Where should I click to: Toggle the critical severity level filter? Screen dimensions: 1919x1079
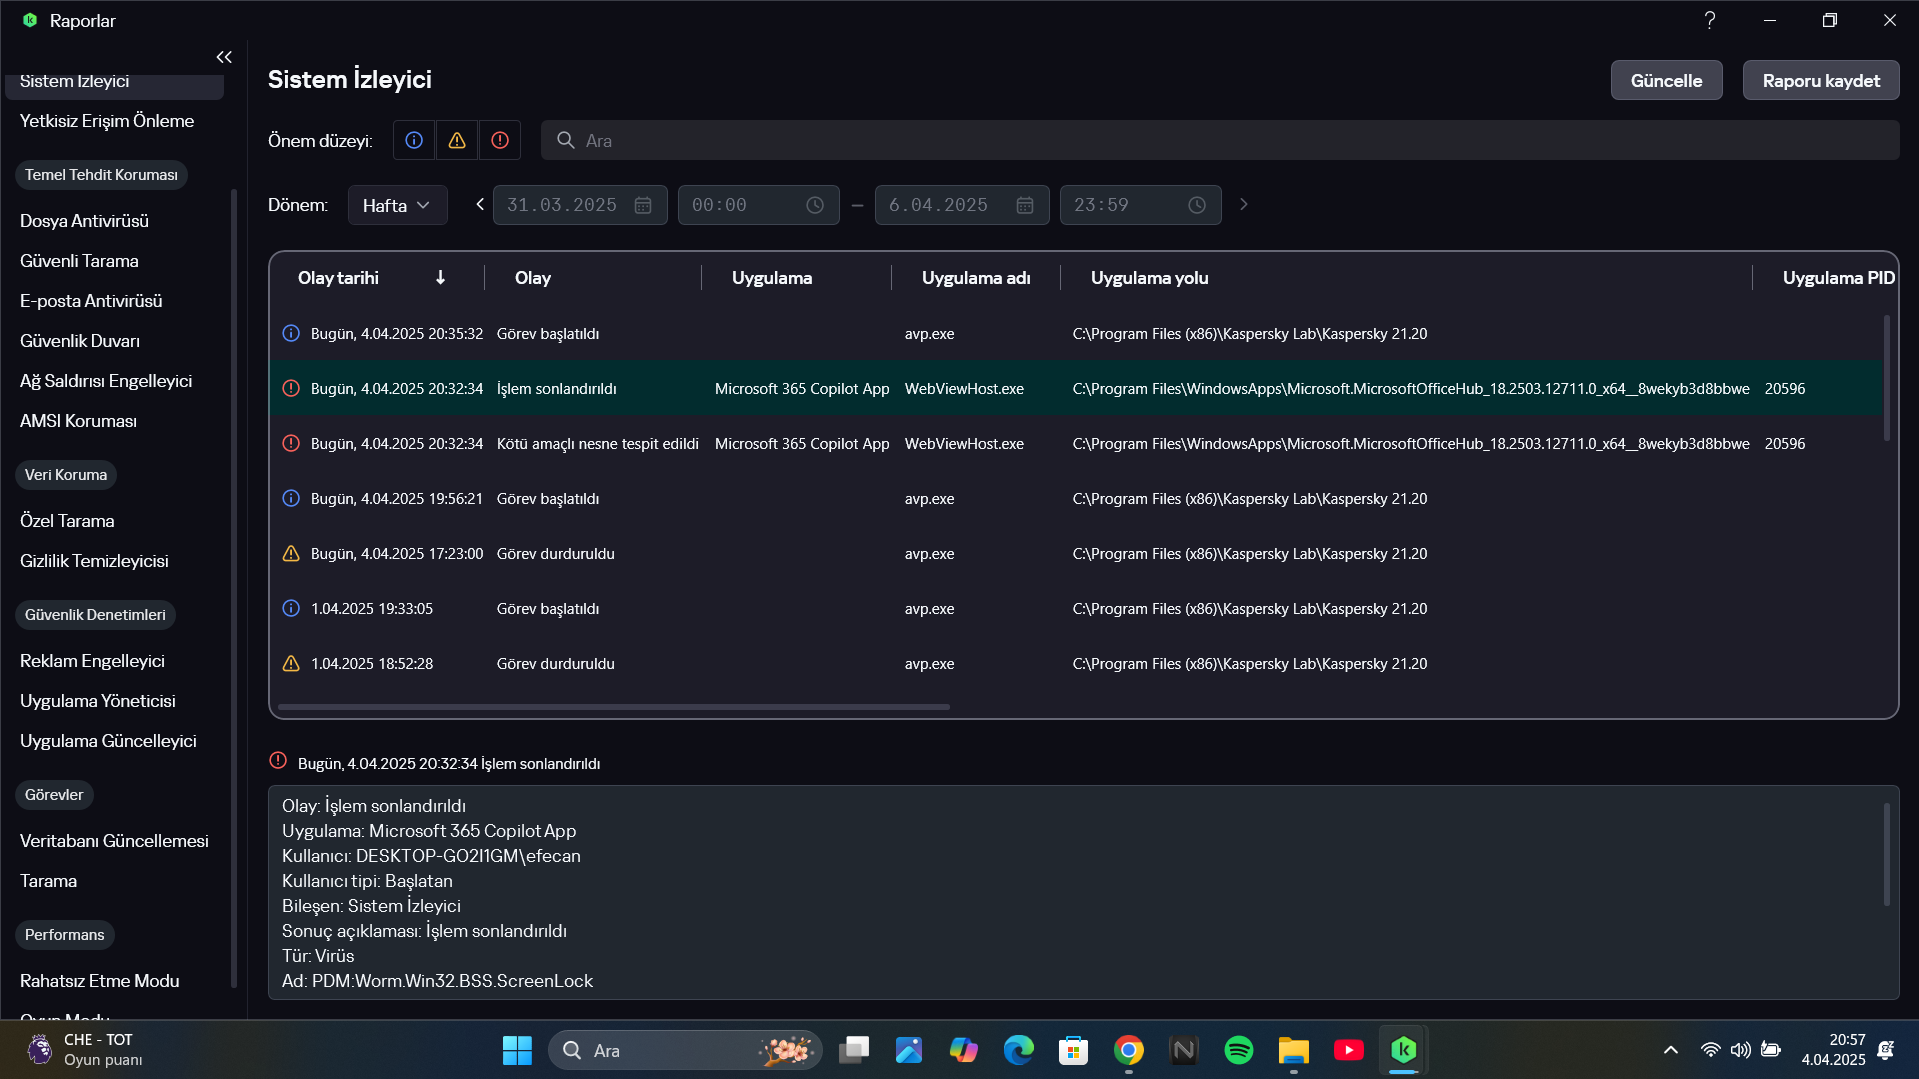[x=500, y=141]
